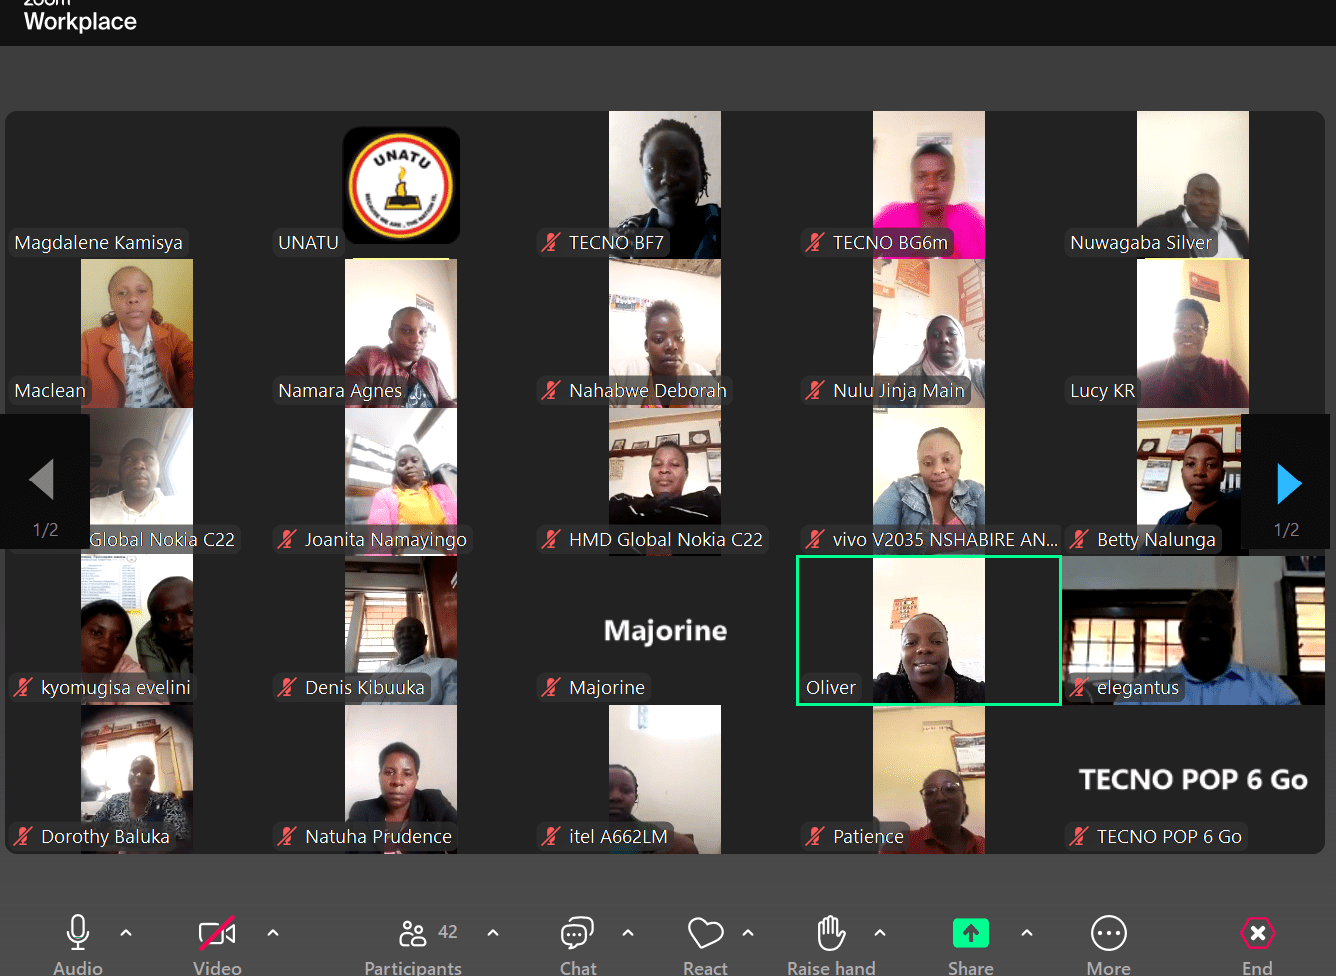The image size is (1336, 976).
Task: Turn on the Video camera
Action: coord(217,934)
